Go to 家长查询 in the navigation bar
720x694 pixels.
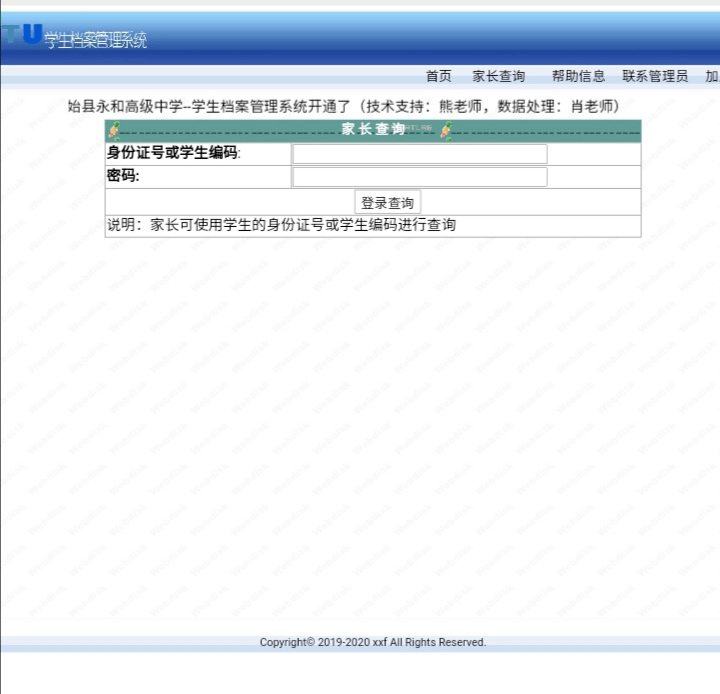498,76
